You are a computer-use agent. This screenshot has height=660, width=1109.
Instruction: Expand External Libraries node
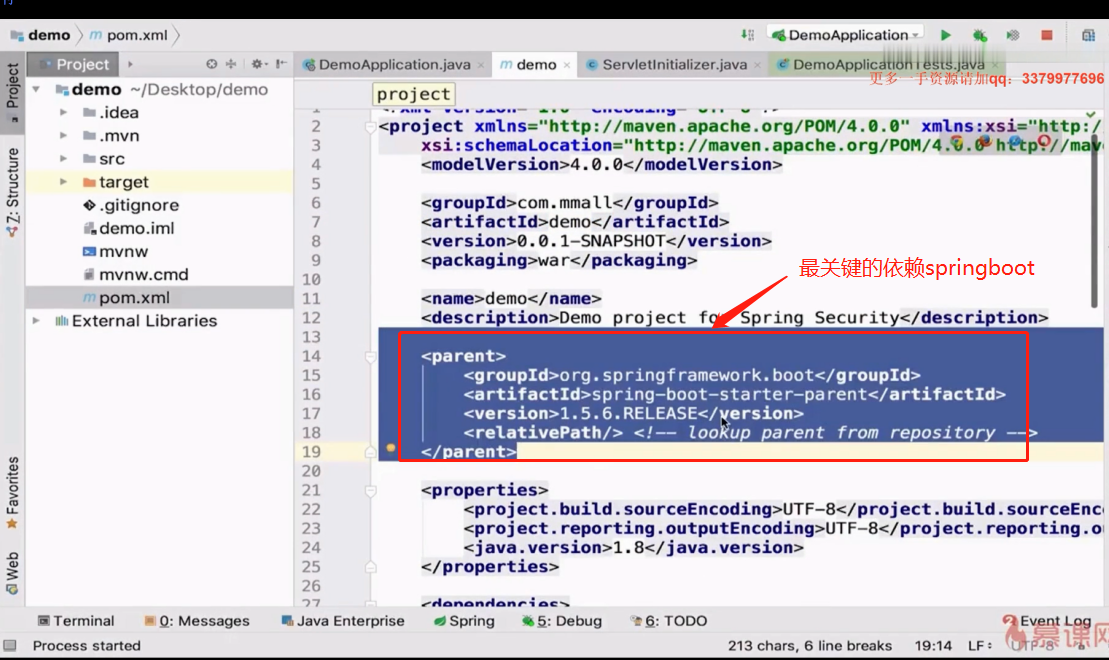(x=36, y=321)
